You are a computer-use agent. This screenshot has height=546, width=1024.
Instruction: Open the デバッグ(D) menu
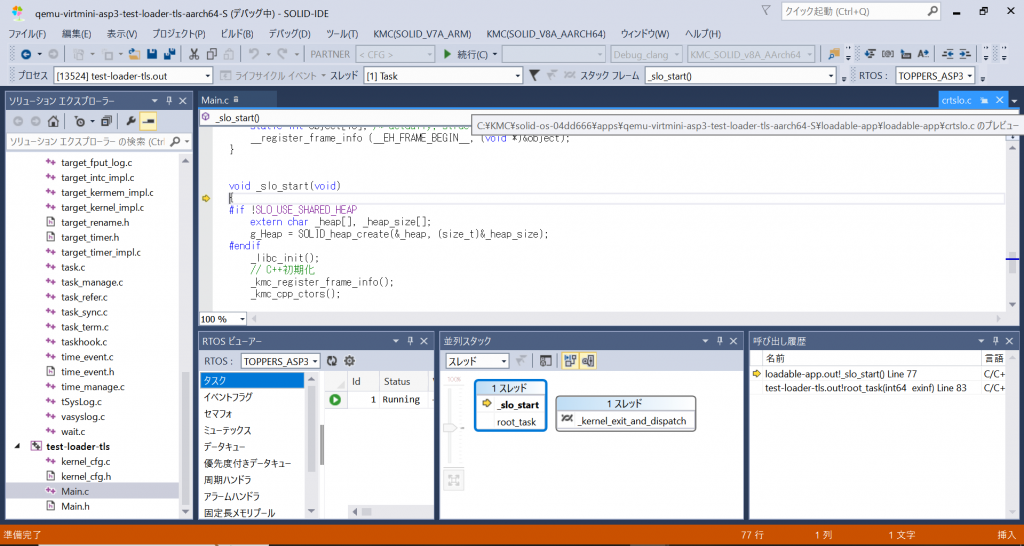click(289, 33)
